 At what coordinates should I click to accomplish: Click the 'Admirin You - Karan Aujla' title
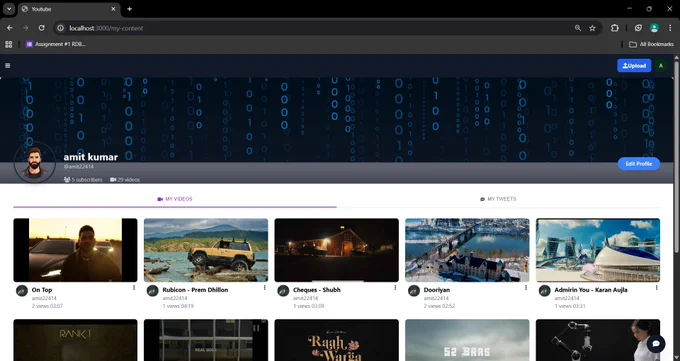pyautogui.click(x=591, y=290)
